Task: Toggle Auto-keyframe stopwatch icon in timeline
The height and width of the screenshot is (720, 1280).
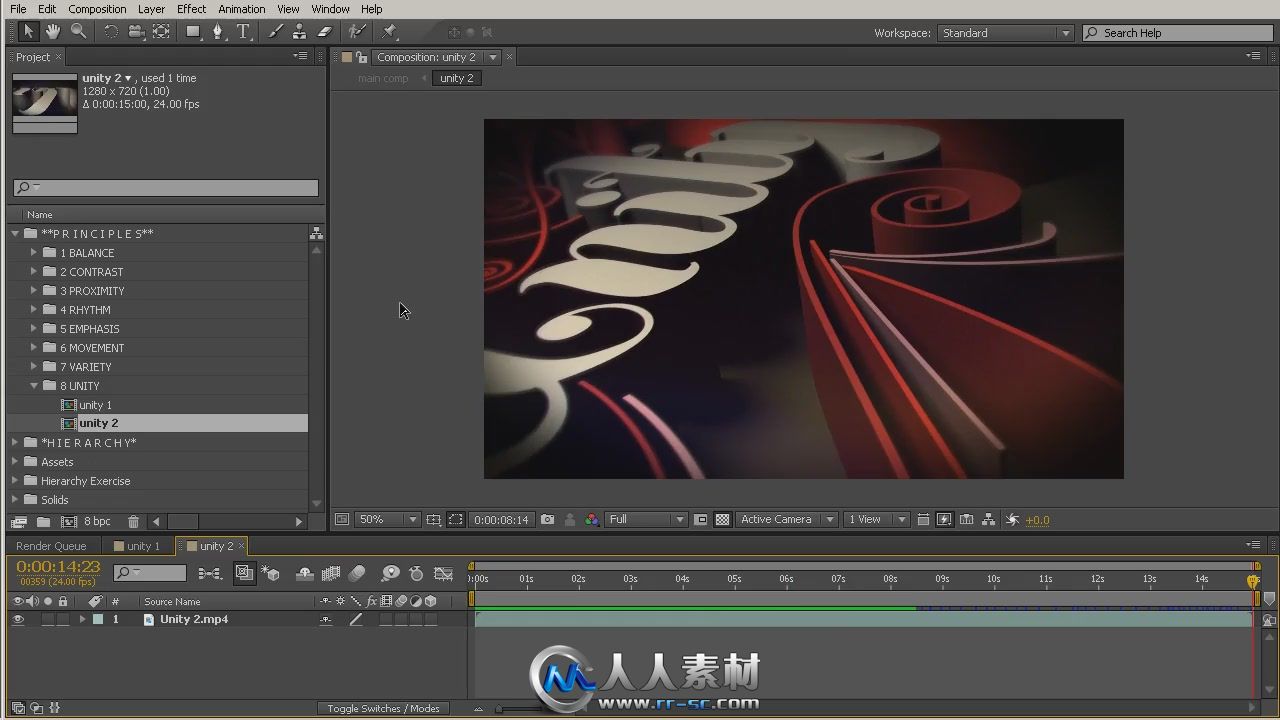Action: [x=416, y=573]
